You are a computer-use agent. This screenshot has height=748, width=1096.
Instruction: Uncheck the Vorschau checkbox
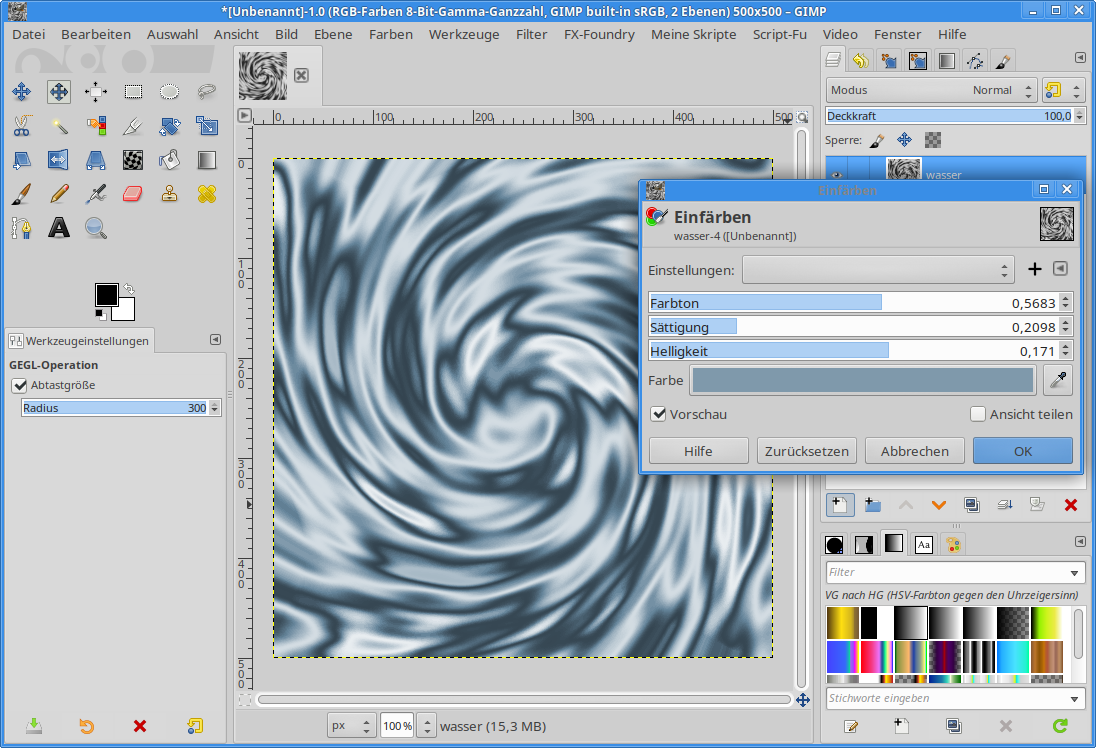(658, 414)
